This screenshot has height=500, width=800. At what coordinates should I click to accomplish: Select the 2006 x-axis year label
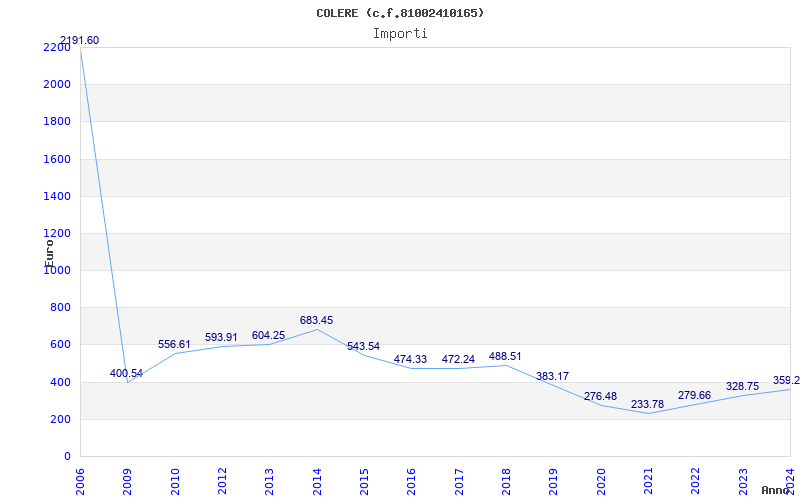click(x=80, y=481)
